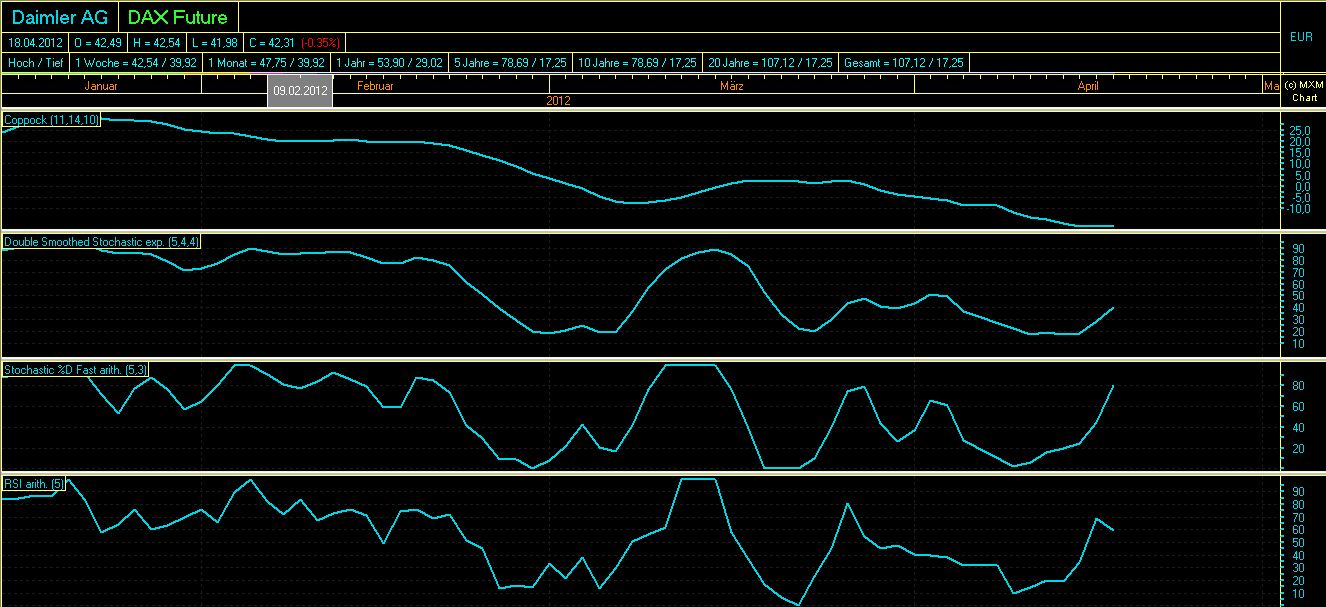This screenshot has width=1326, height=607.
Task: Open the Stochastic %D Fast arith. label
Action: 77,370
